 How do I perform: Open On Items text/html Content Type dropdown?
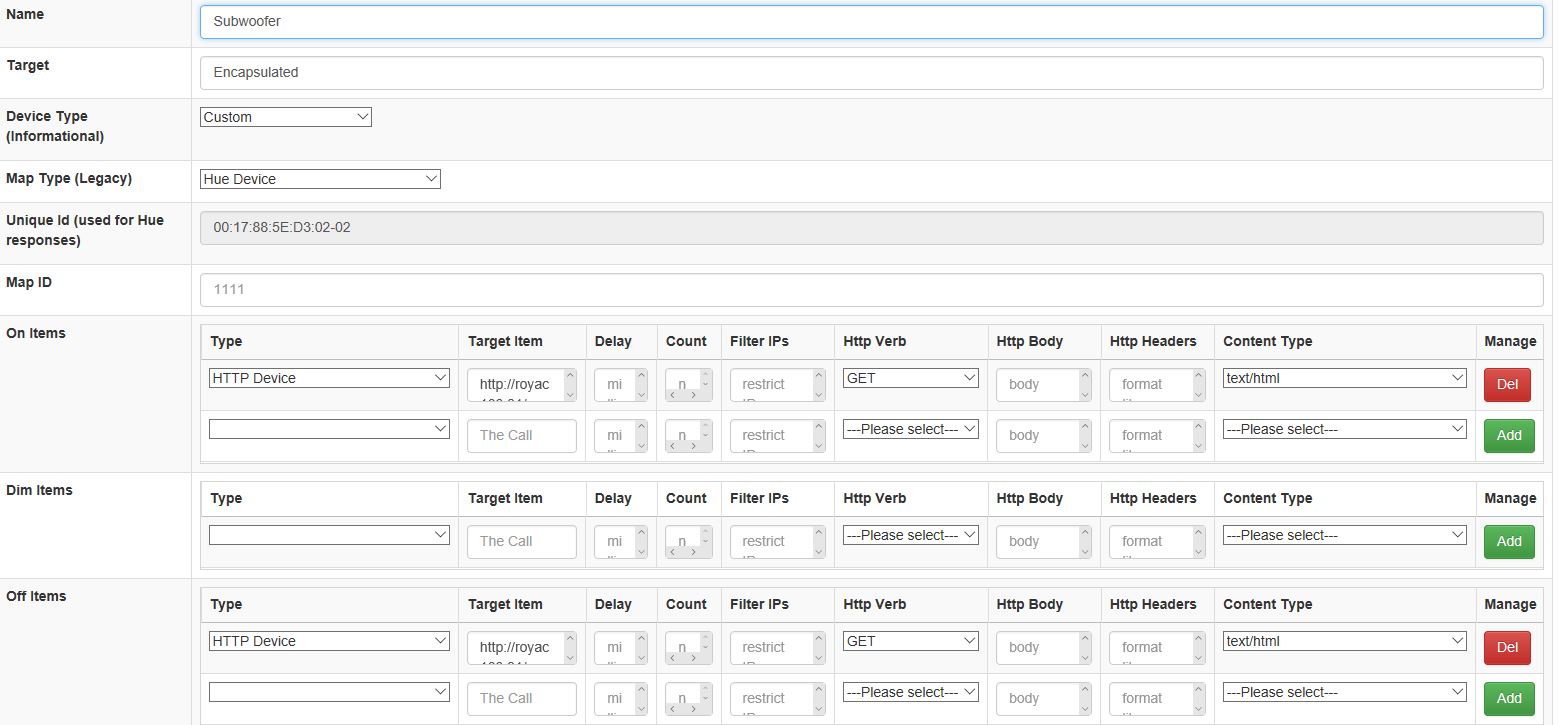(1344, 378)
